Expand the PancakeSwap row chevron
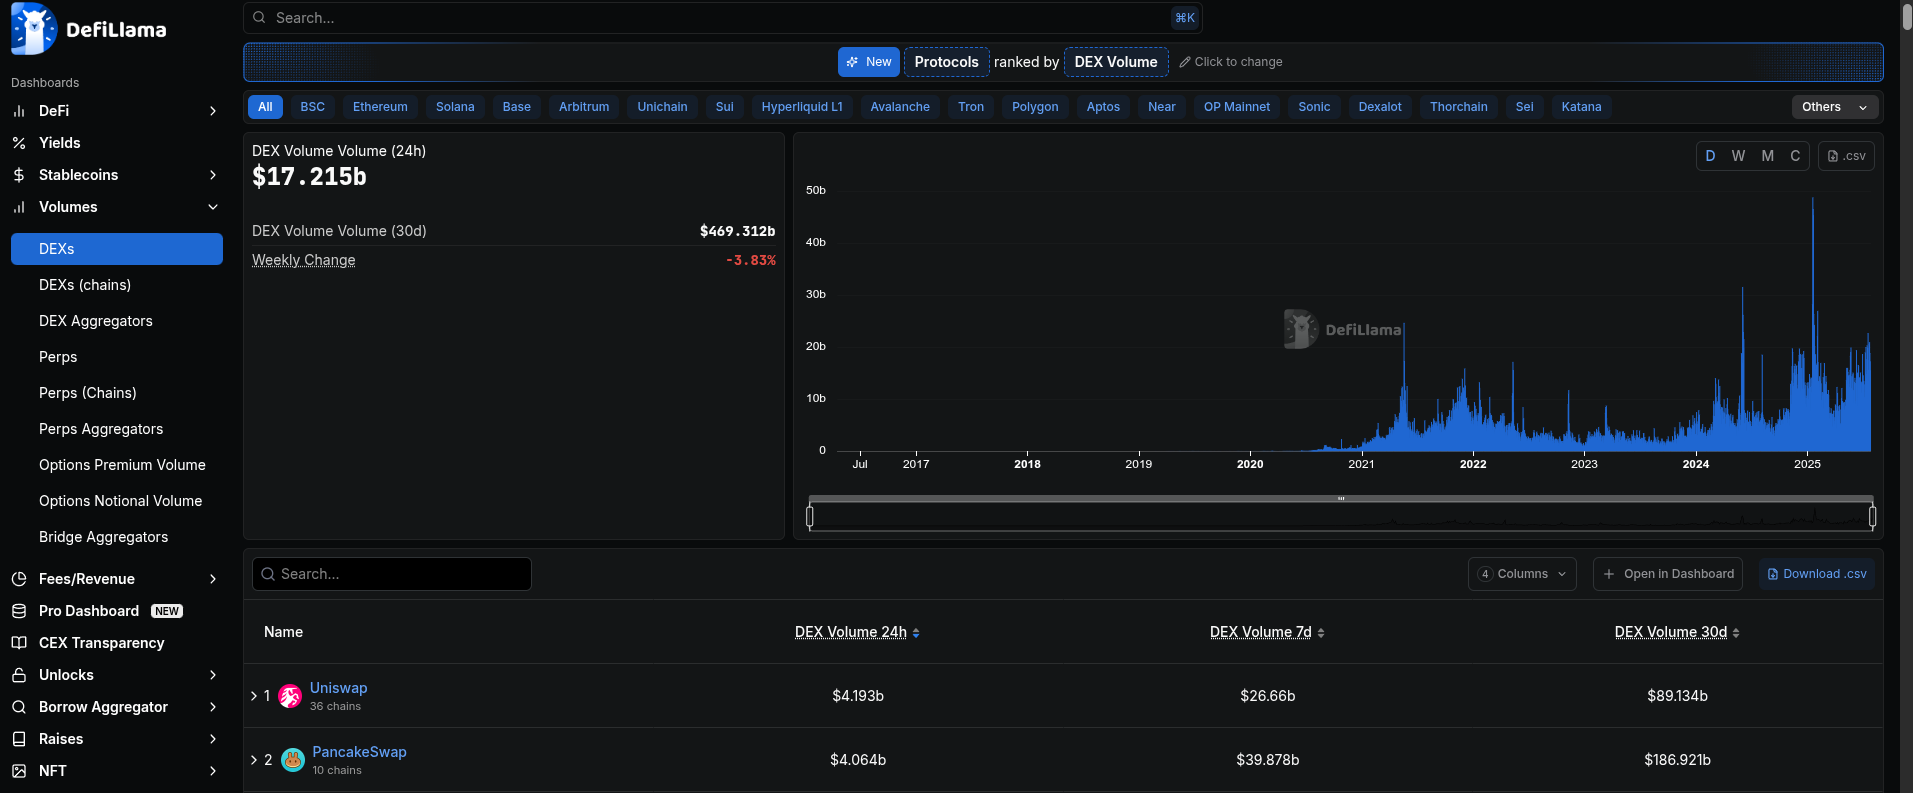Image resolution: width=1913 pixels, height=793 pixels. (x=254, y=760)
